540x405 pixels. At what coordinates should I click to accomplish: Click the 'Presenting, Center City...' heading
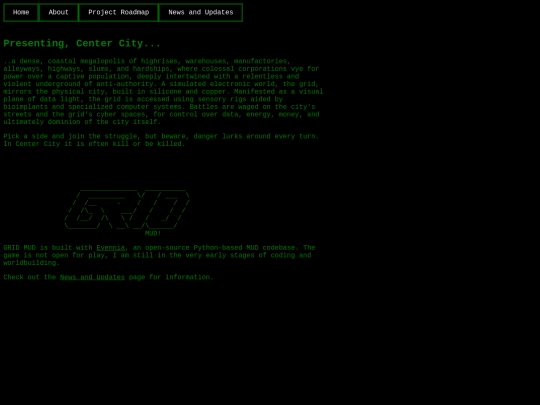82,43
